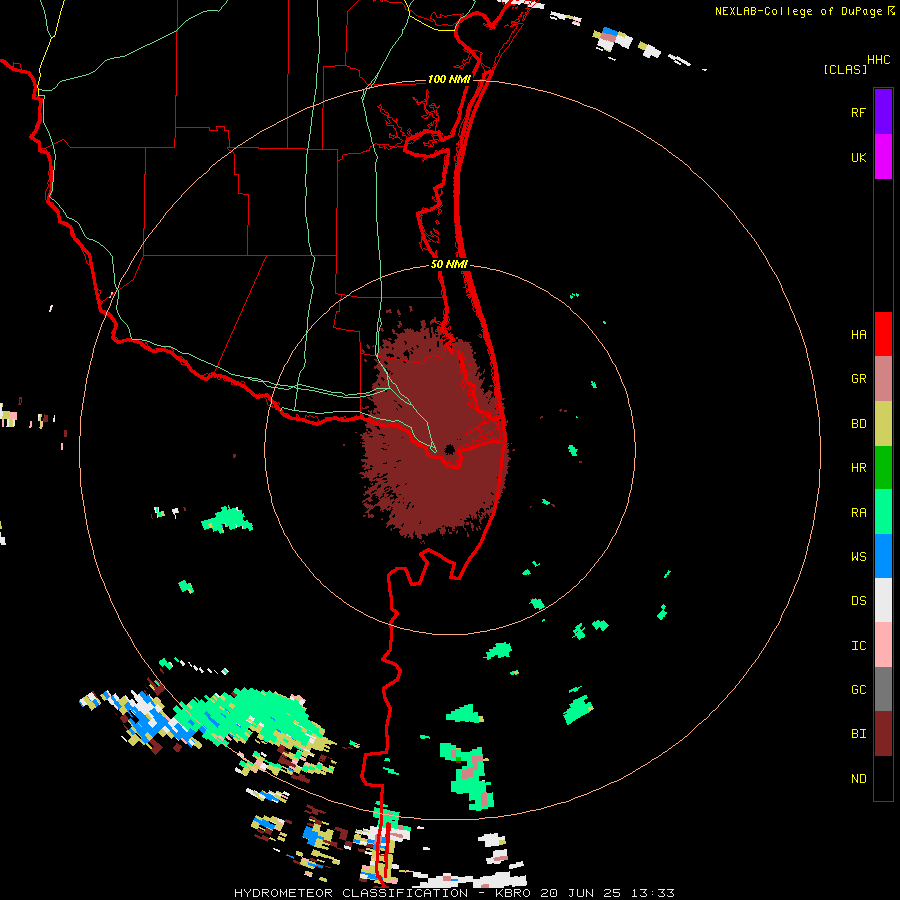The image size is (900, 900).
Task: Click the HHC product code label
Action: coord(878,60)
